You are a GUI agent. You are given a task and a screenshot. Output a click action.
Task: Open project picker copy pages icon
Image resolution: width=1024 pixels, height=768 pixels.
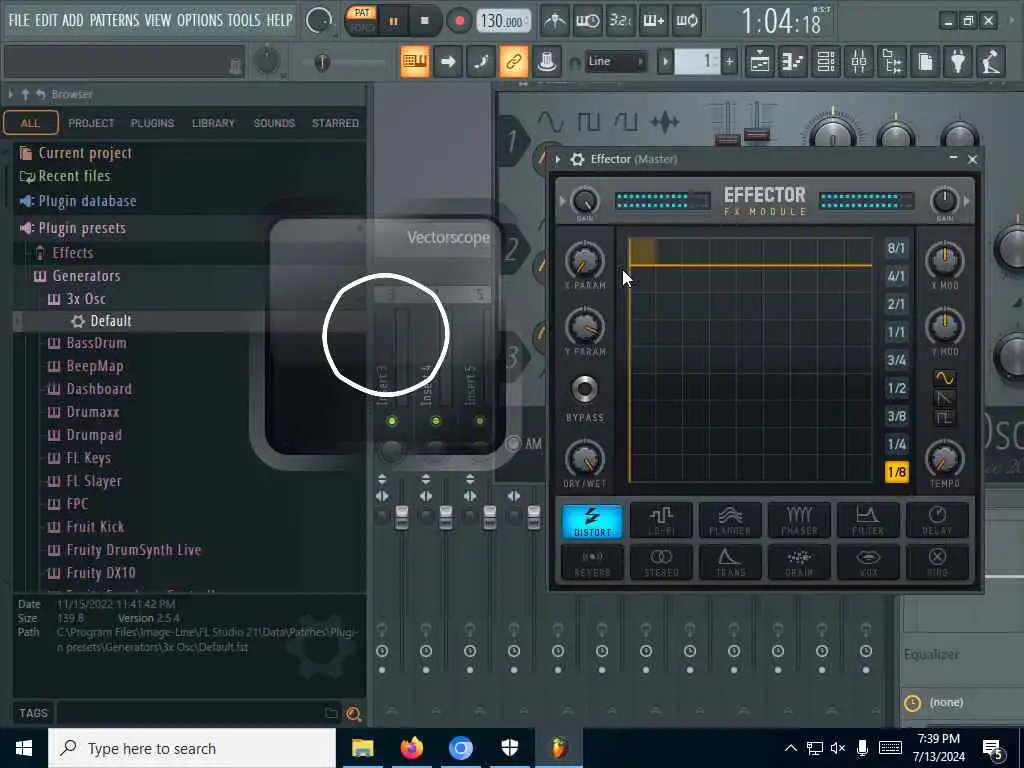coord(925,62)
